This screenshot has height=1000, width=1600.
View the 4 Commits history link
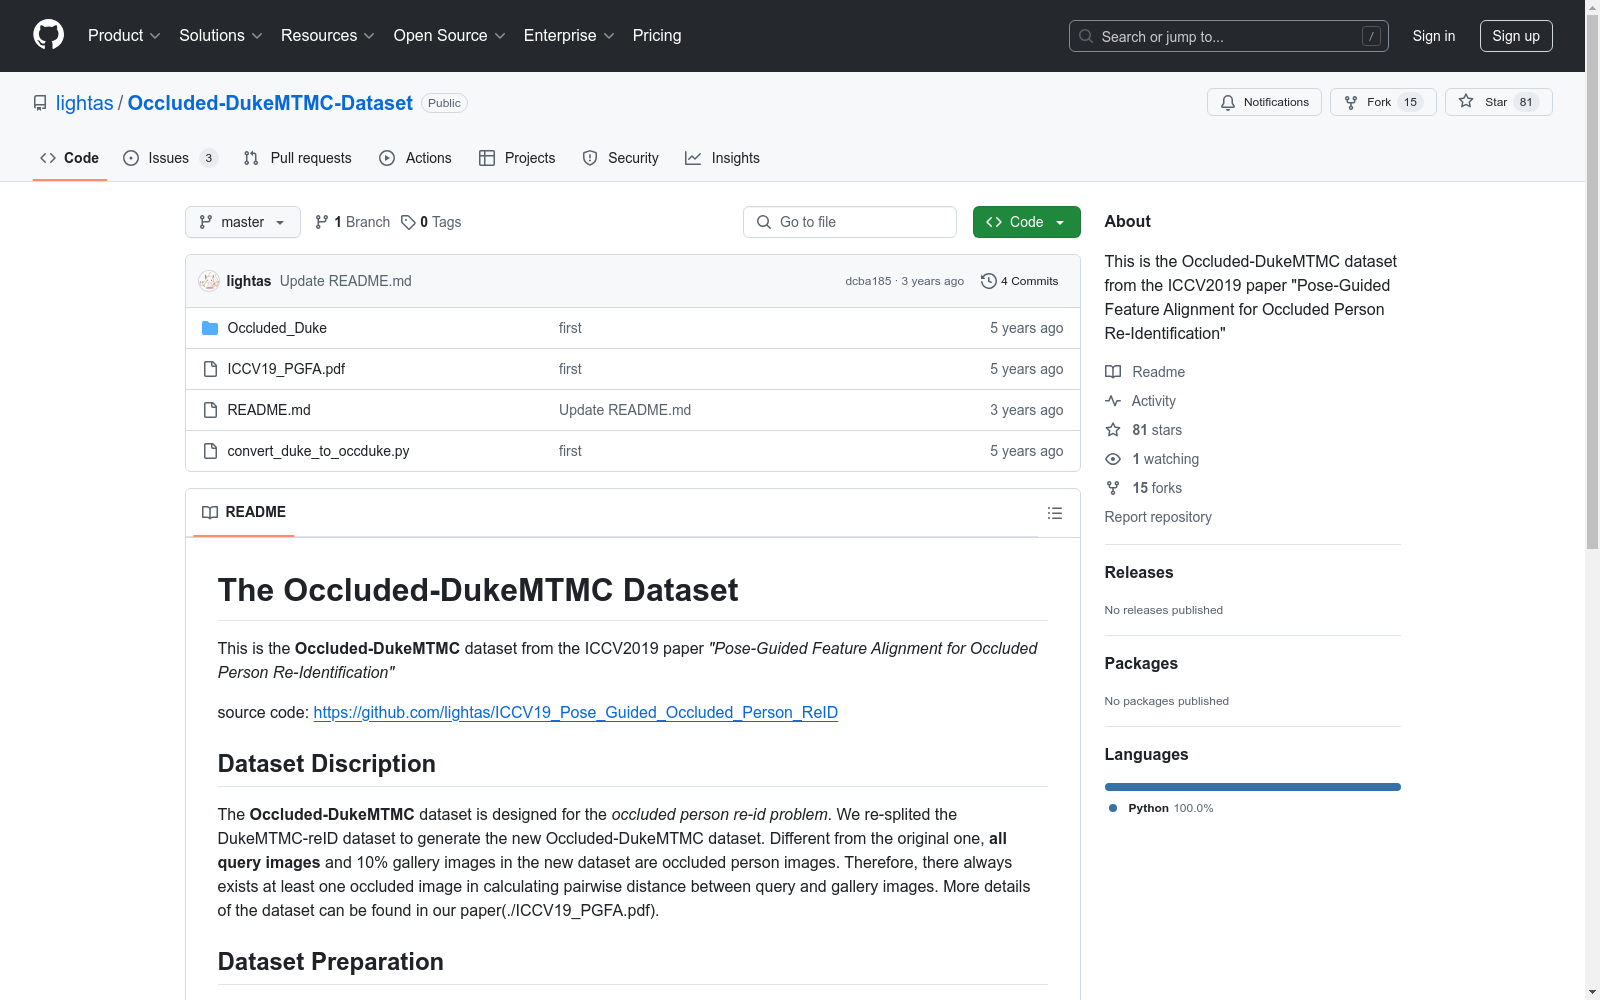point(1020,281)
